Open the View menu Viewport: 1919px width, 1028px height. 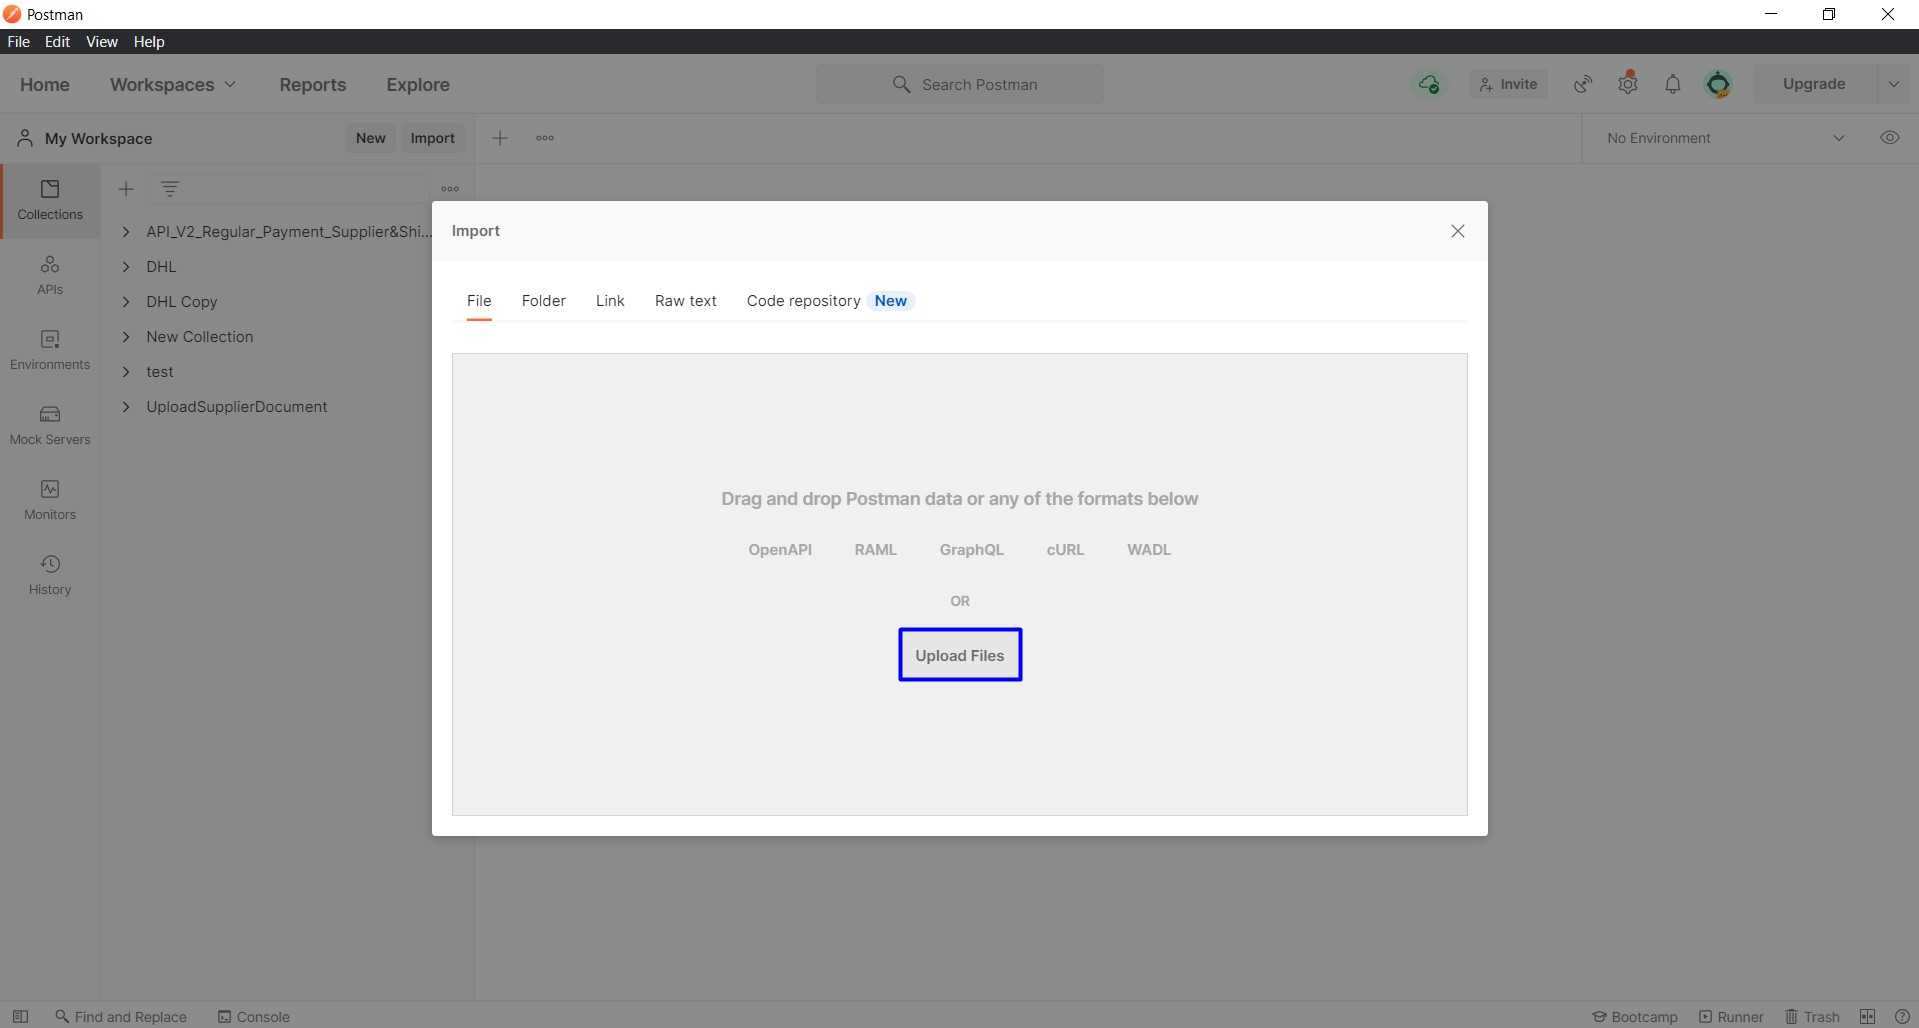point(102,42)
